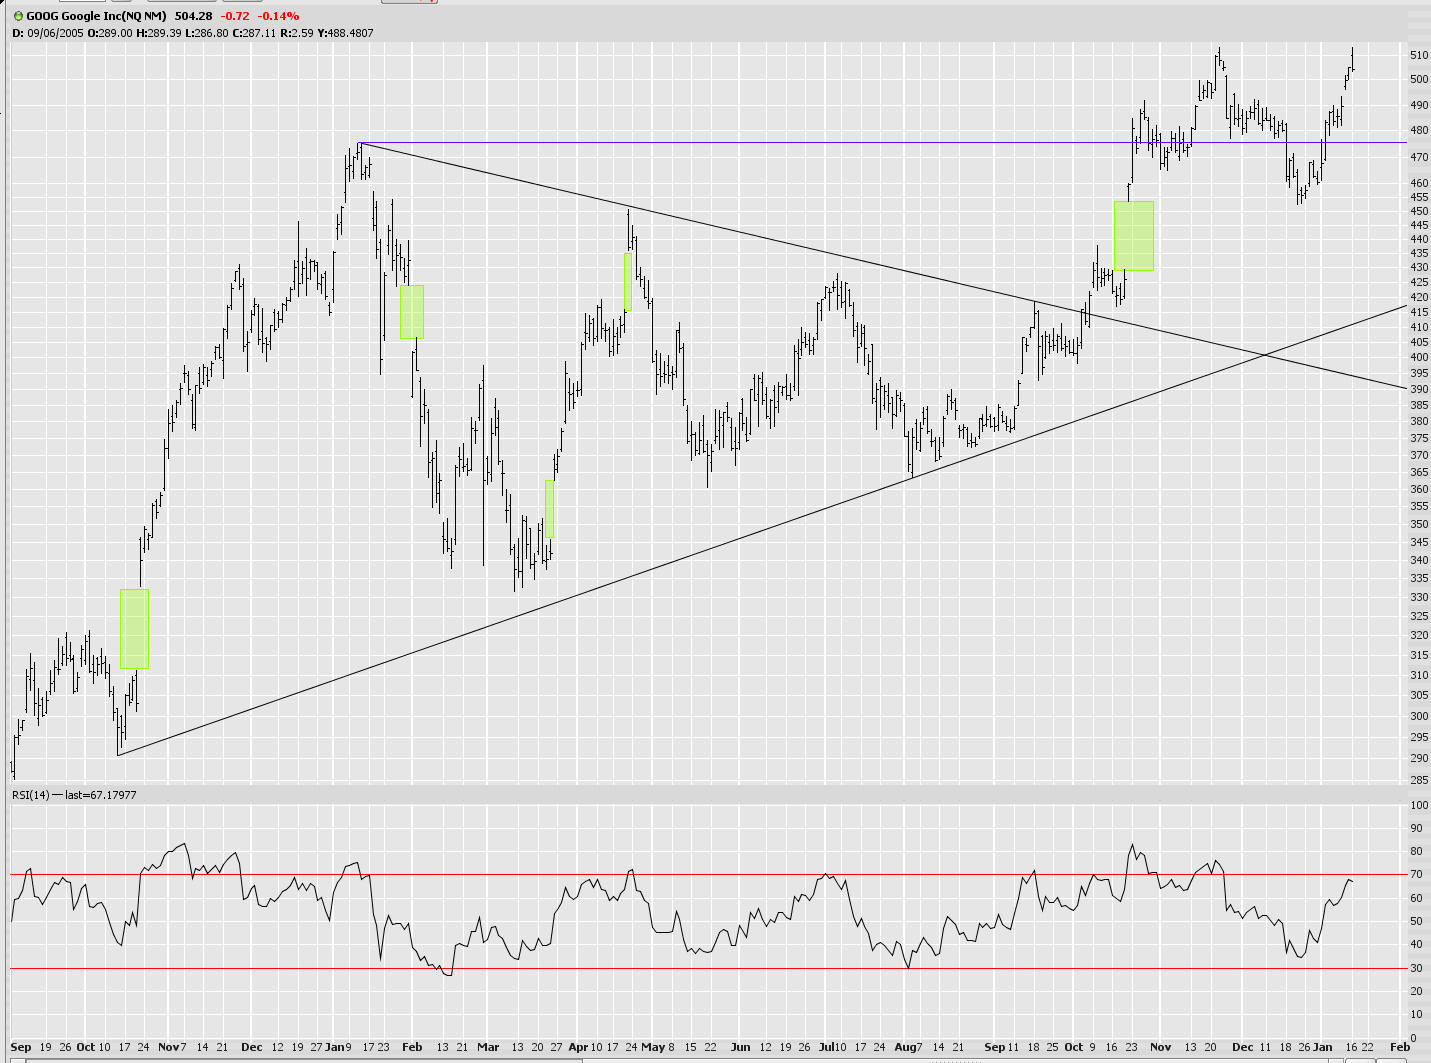1431x1063 pixels.
Task: Click the 400 label on the price axis
Action: 1419,357
